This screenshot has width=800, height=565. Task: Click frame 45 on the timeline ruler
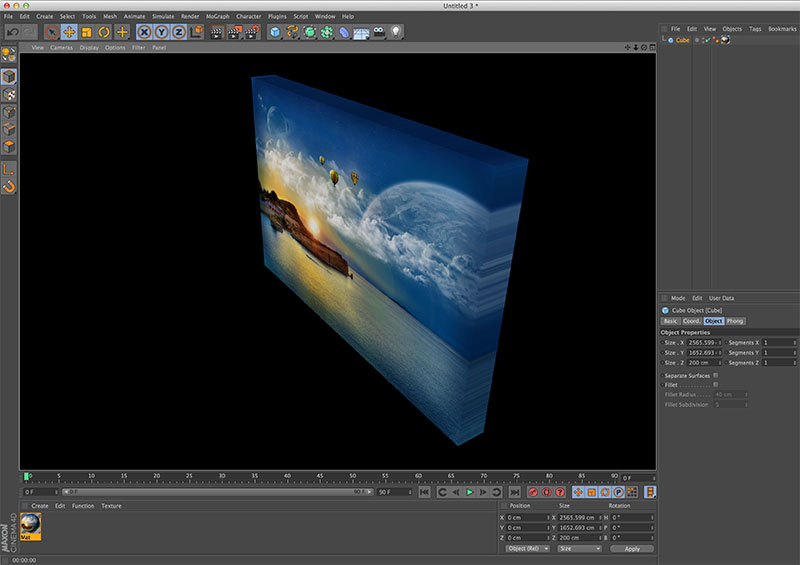[320, 477]
